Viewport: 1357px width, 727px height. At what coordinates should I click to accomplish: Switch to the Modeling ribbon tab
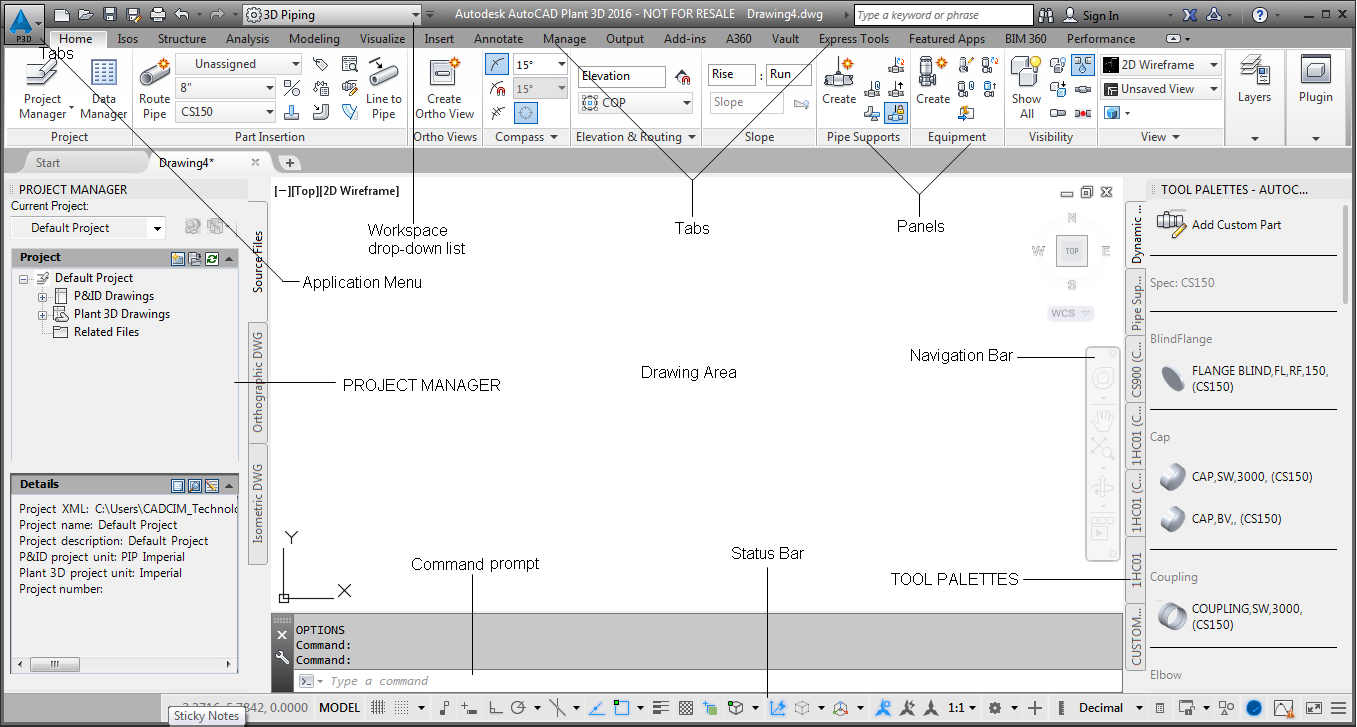[314, 39]
